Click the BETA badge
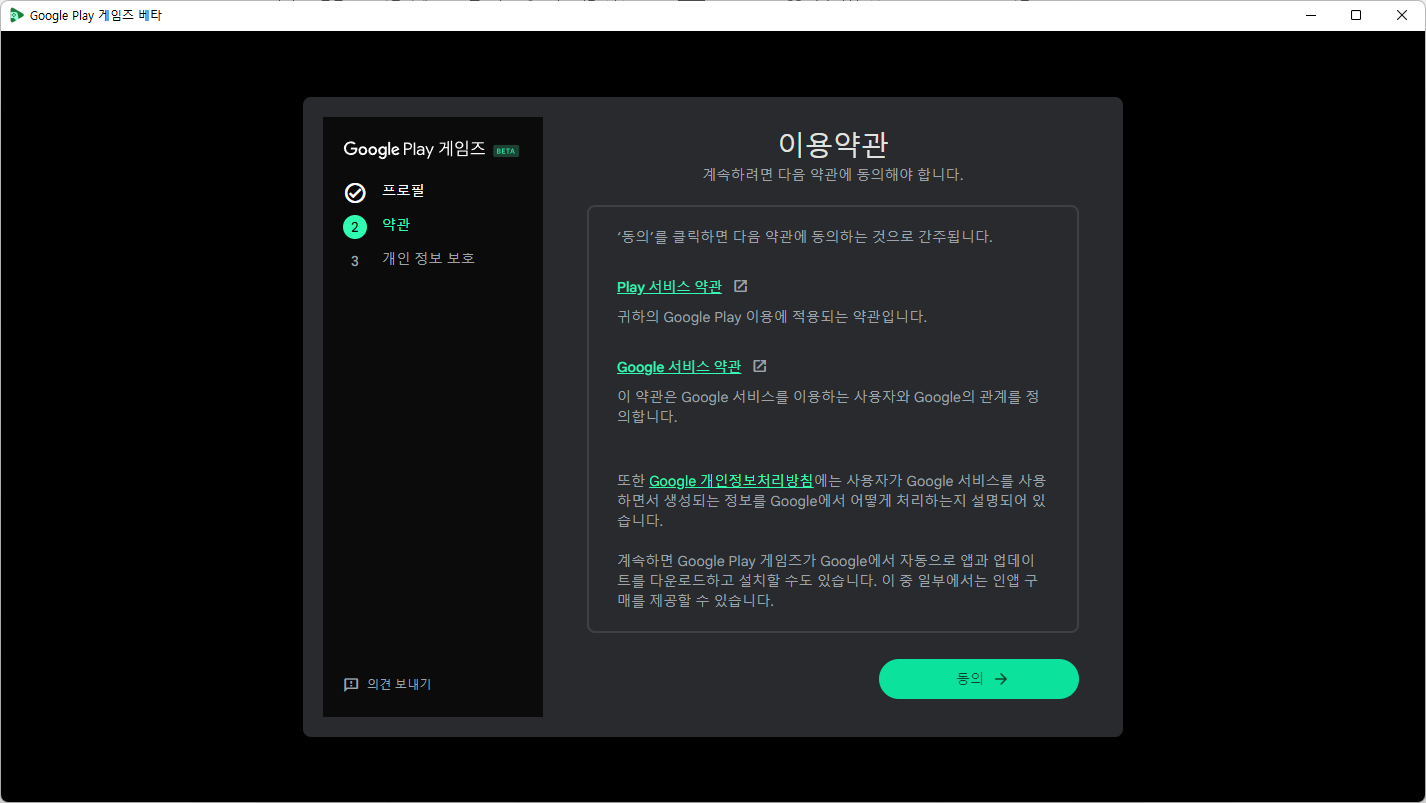 [x=506, y=151]
